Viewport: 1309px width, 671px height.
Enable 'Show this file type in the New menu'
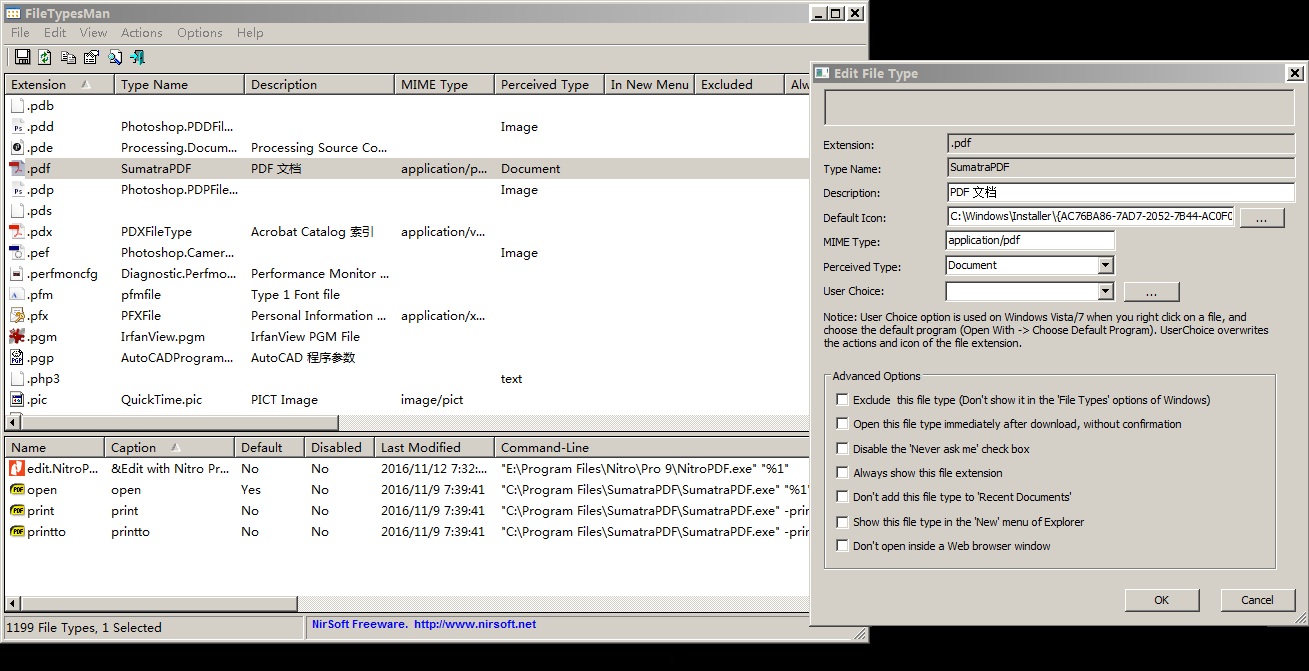[x=843, y=522]
